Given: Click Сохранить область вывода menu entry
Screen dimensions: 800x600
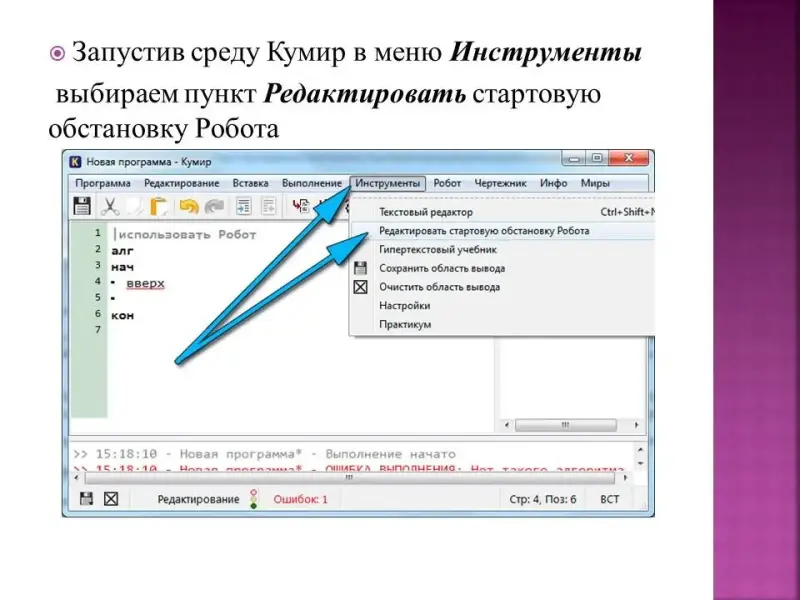Looking at the screenshot, I should (441, 268).
